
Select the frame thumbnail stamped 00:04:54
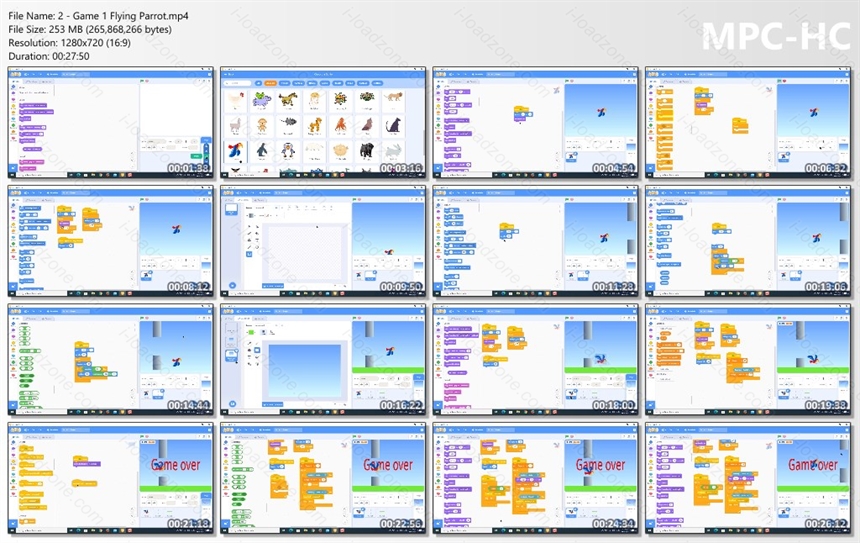[536, 123]
